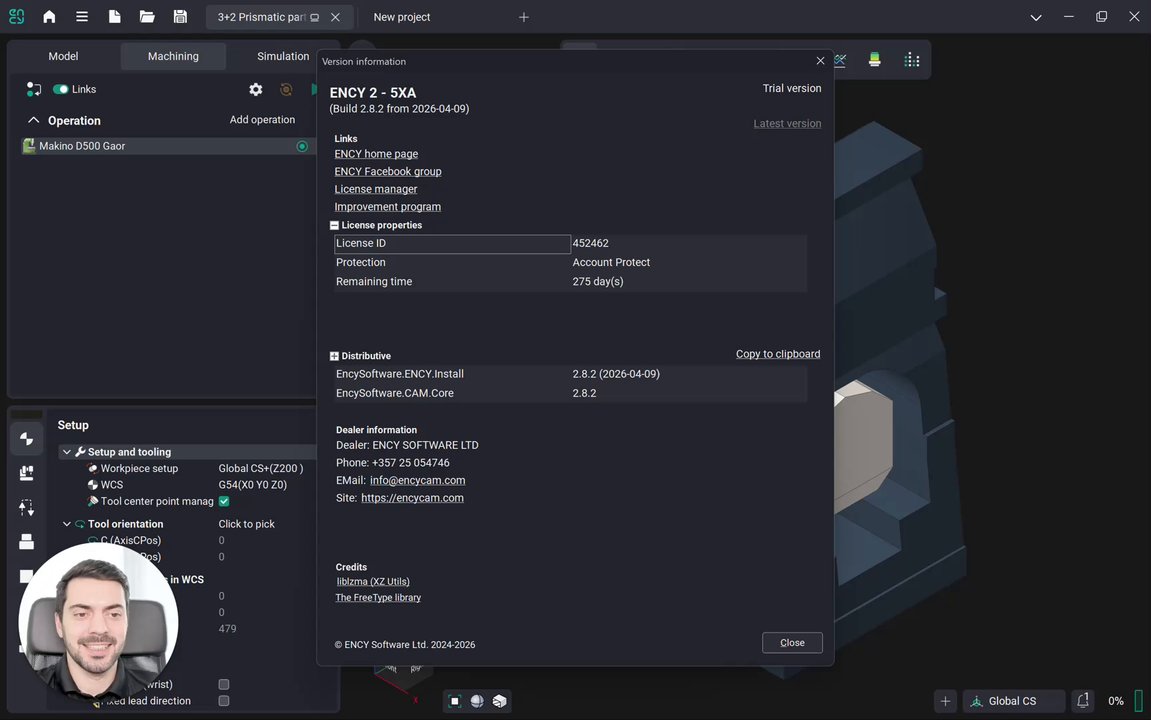Select Makino D500 Gaor machine icon
Screen dimensions: 1151x720
coord(29,145)
